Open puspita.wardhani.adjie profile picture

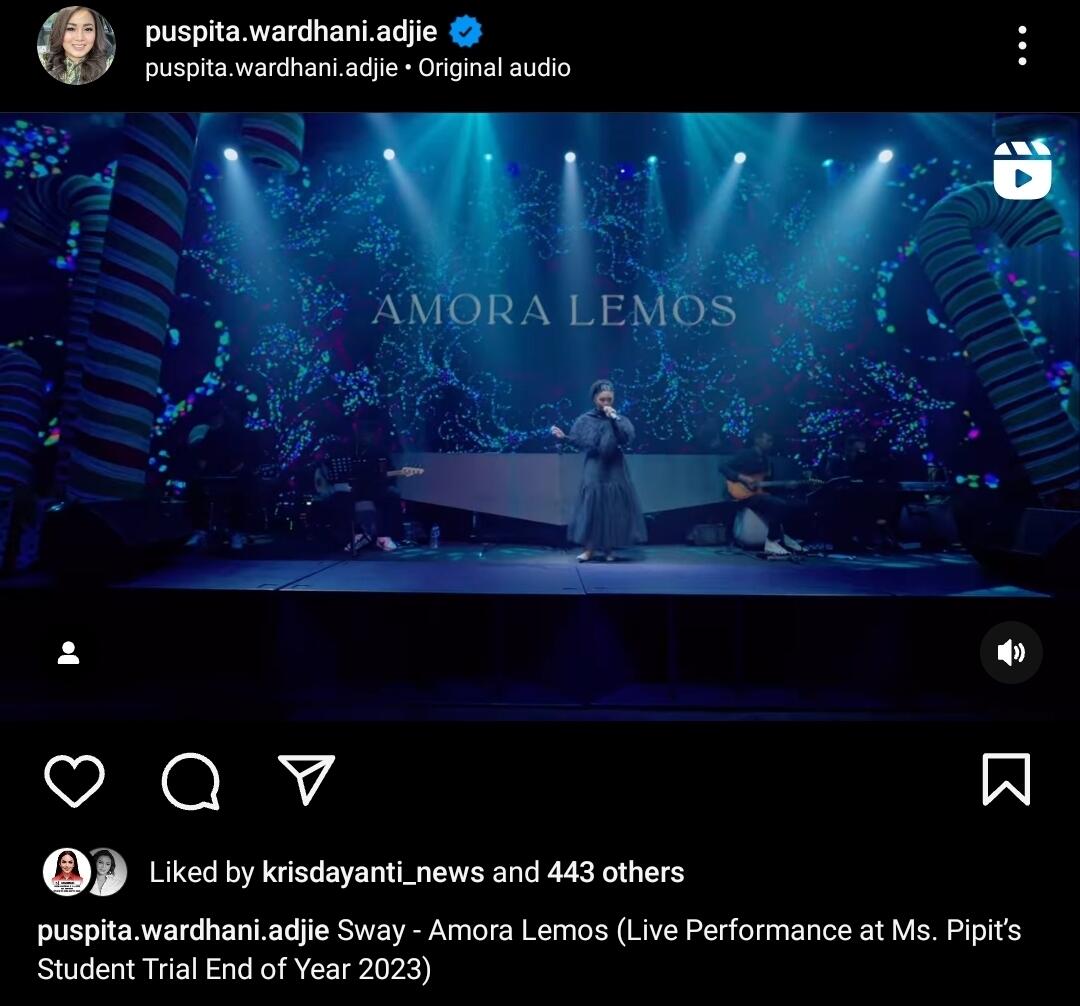point(76,46)
